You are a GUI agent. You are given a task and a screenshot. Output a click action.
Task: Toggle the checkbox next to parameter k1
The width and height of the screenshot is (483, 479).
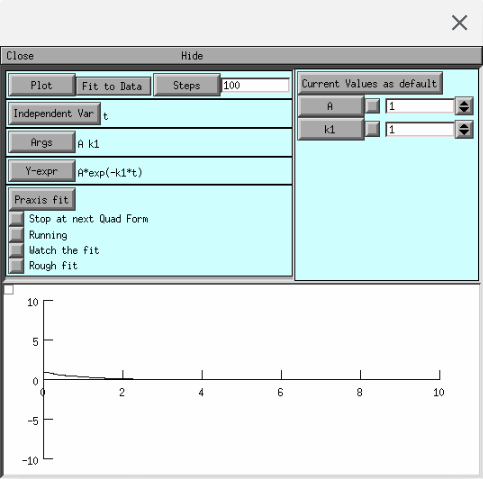pos(372,129)
